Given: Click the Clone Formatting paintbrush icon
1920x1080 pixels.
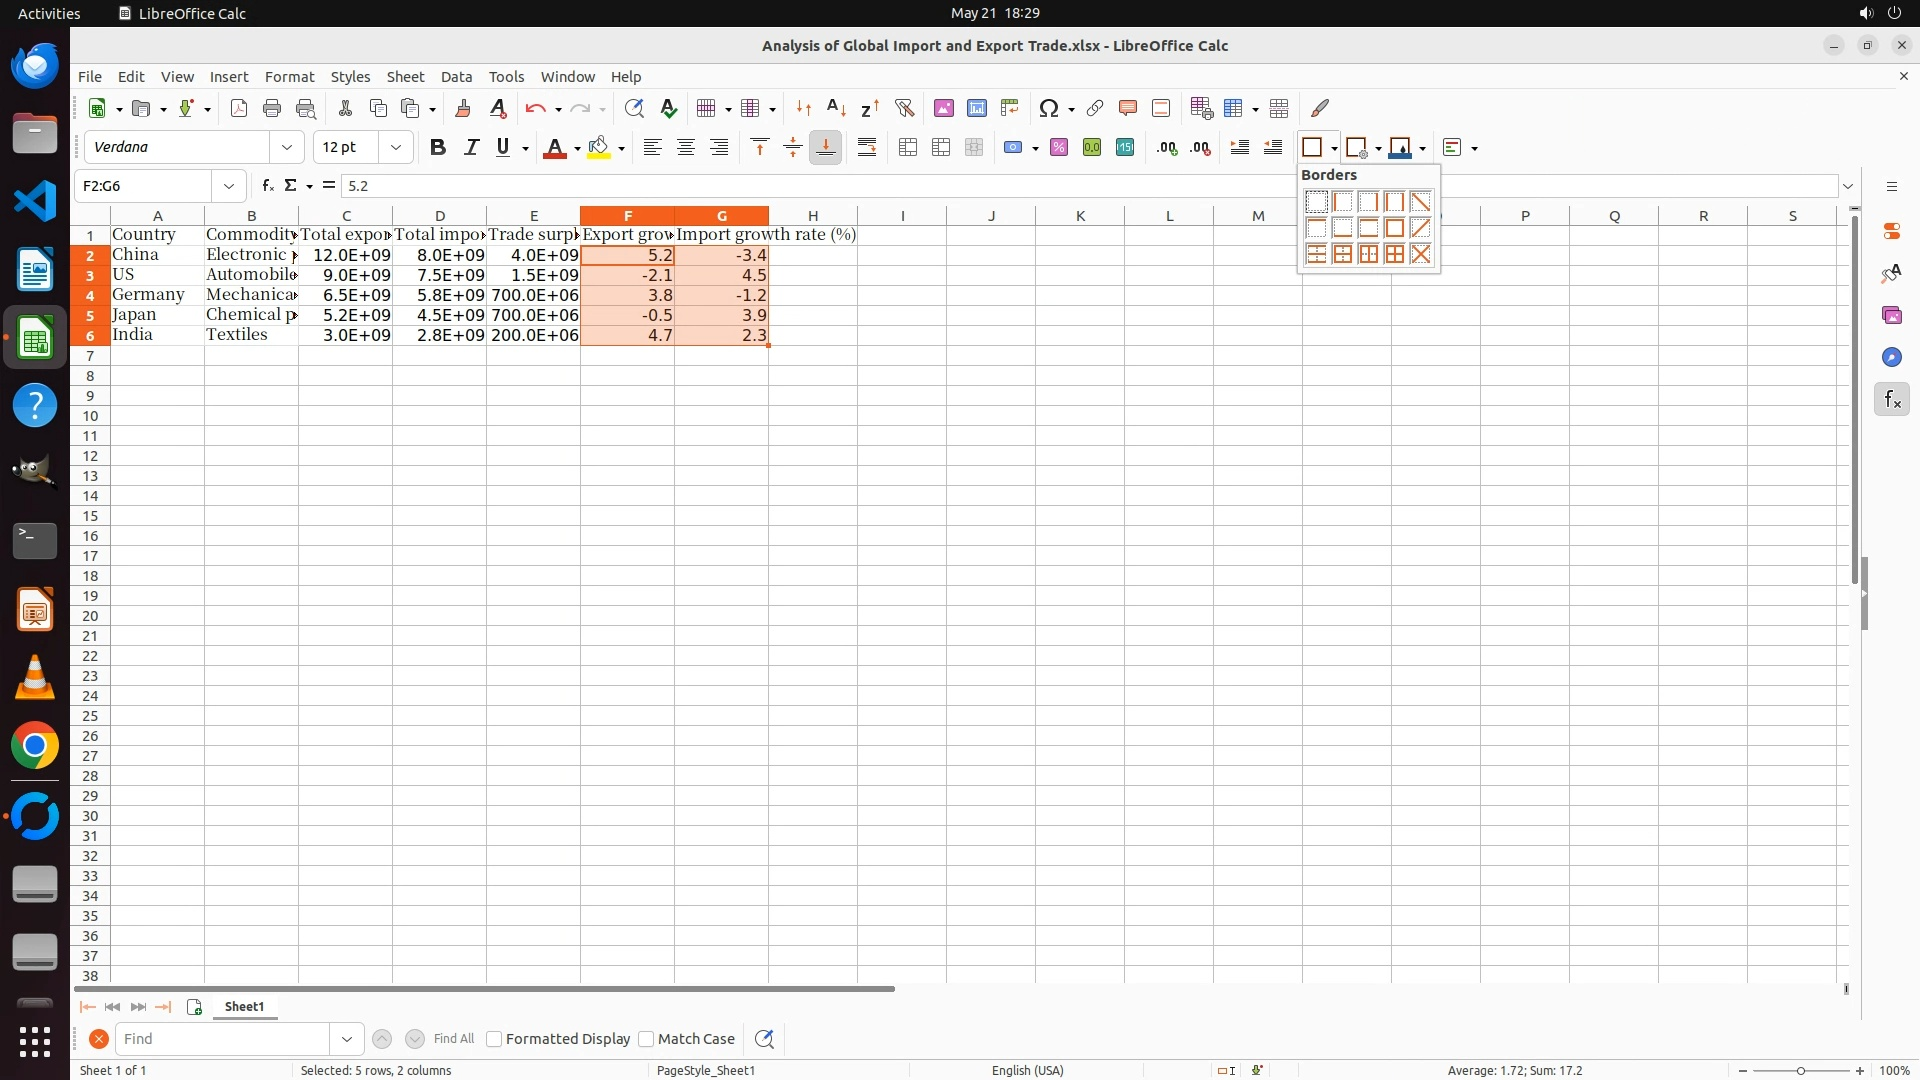Looking at the screenshot, I should [463, 108].
